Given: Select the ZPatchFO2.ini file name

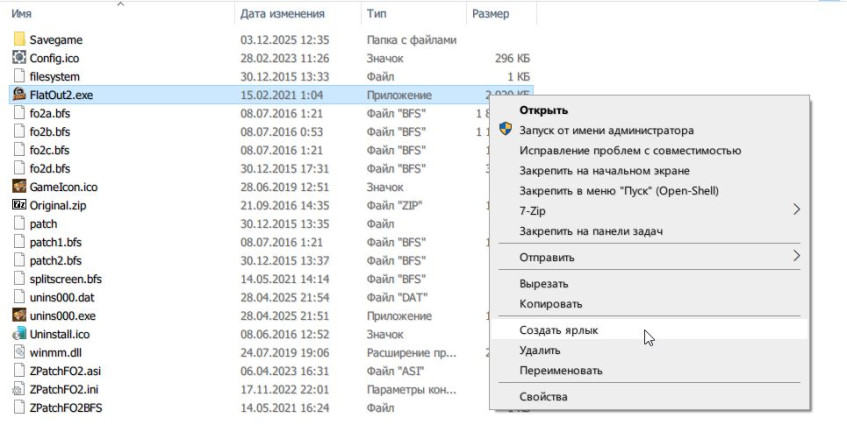Looking at the screenshot, I should click(64, 389).
